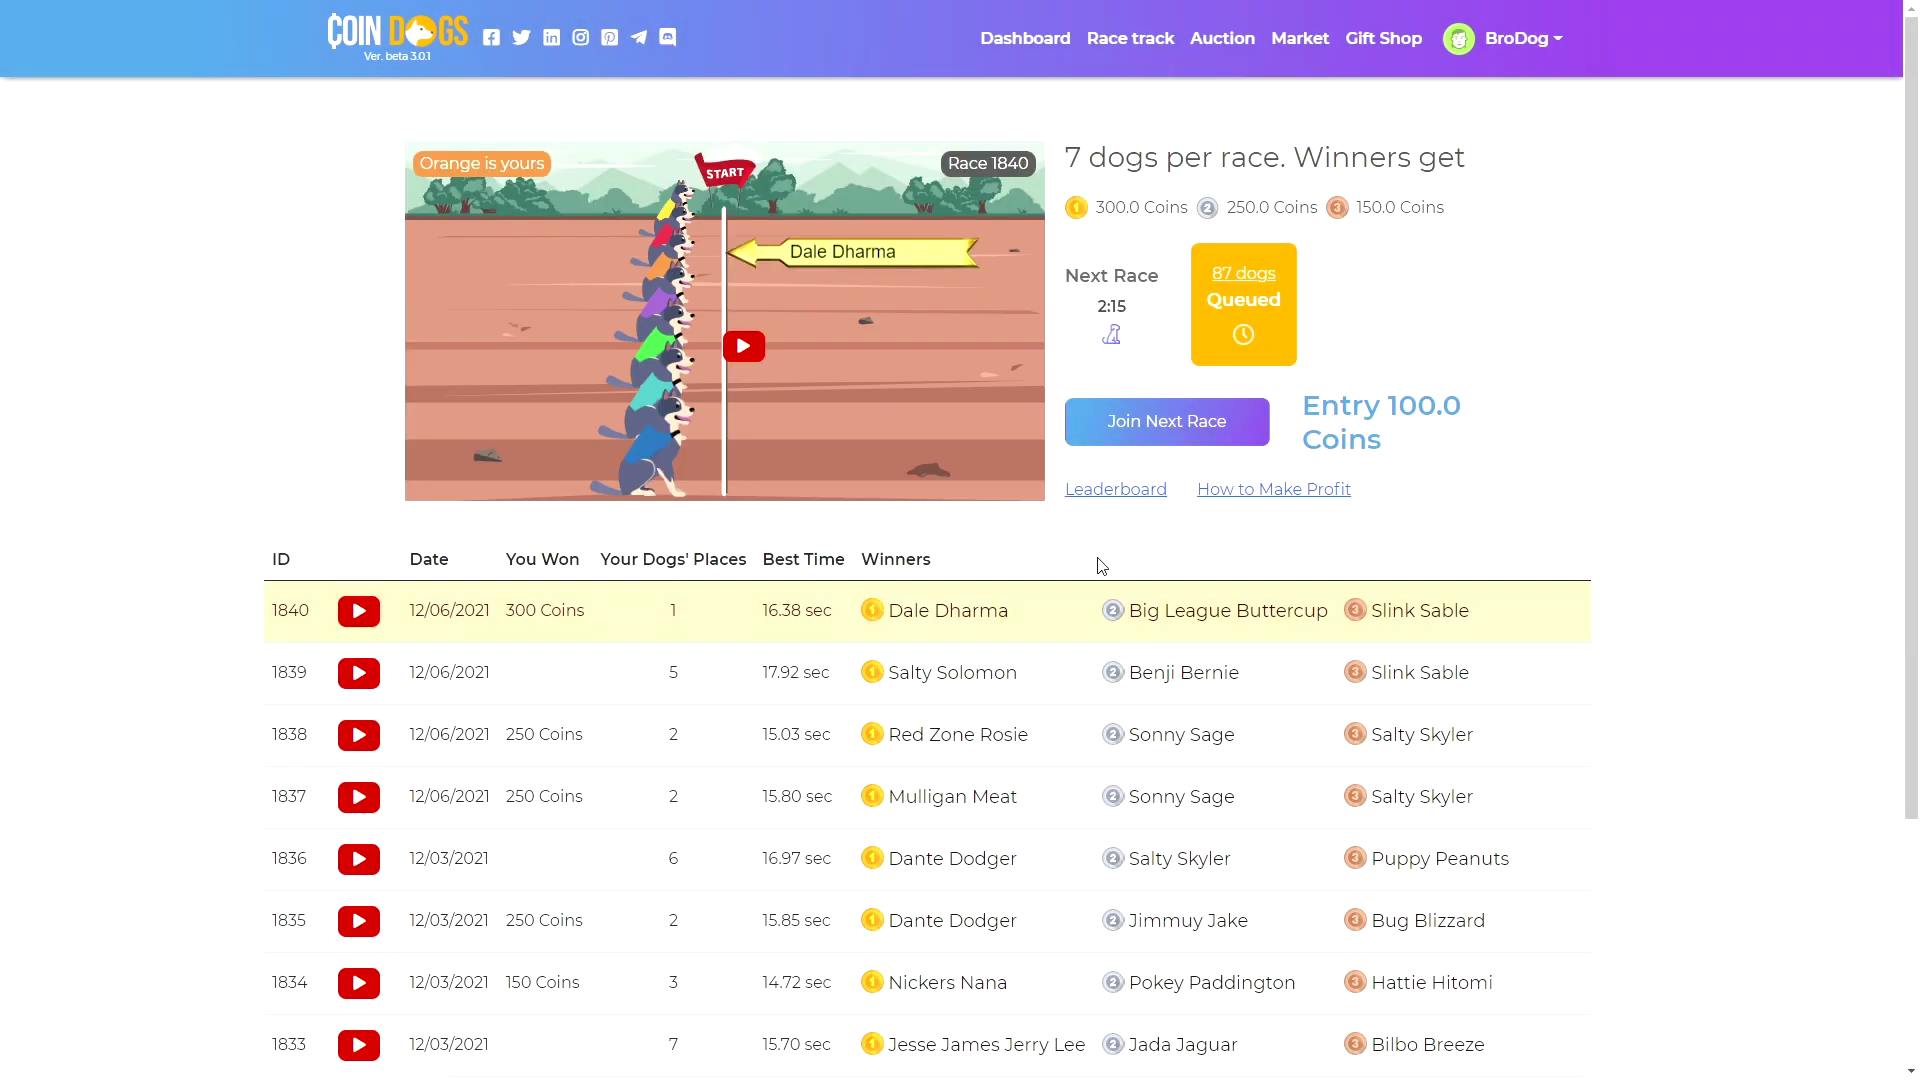Click Jimmuy Jake in race 1835

pyautogui.click(x=1188, y=921)
